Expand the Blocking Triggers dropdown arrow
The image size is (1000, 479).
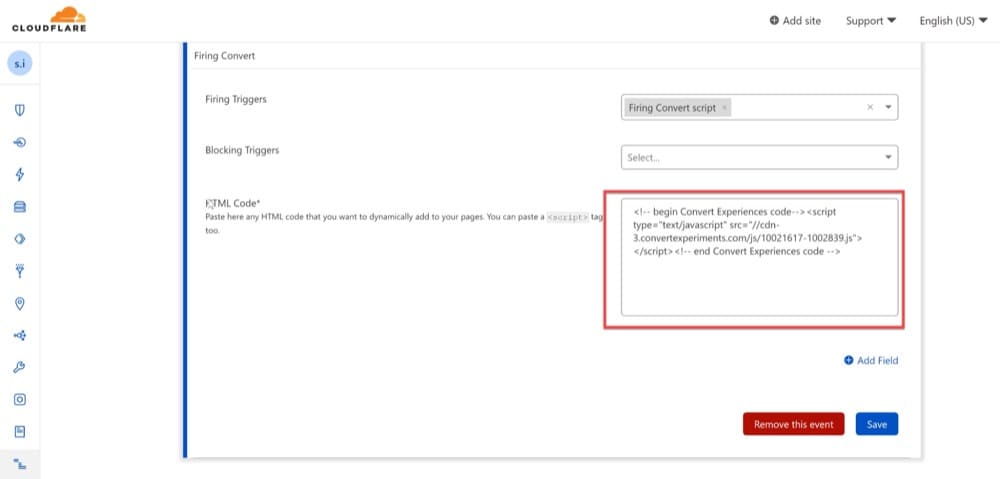[x=888, y=158]
